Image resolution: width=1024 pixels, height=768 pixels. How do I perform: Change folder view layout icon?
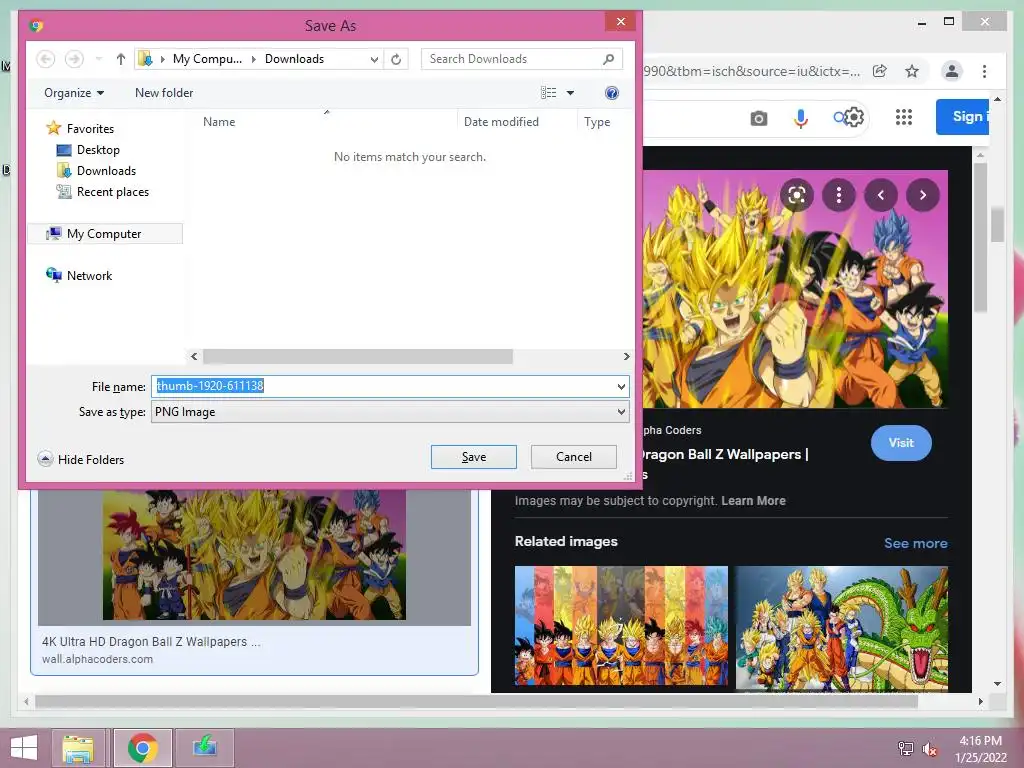(549, 93)
